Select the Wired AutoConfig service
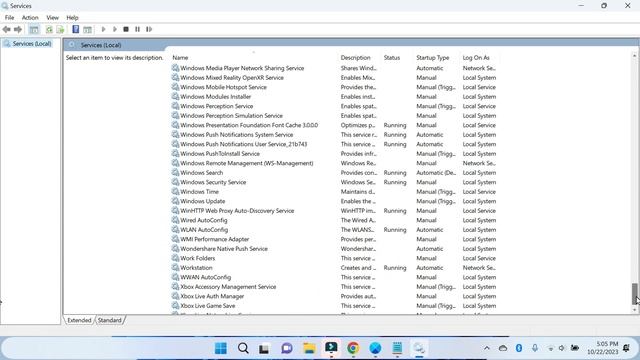 point(204,220)
